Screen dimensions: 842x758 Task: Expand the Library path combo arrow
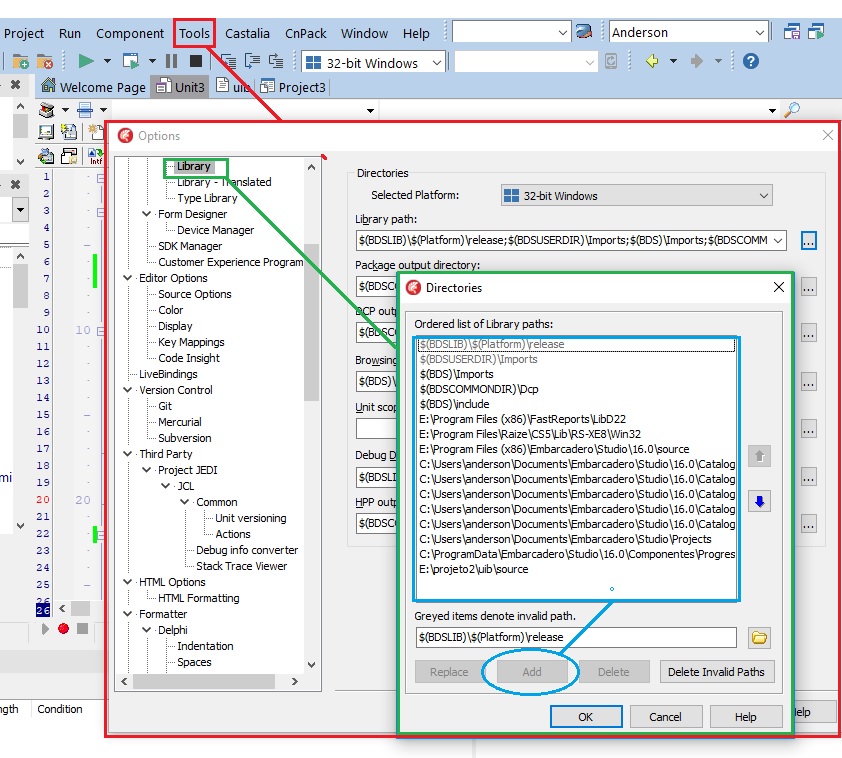tap(778, 240)
